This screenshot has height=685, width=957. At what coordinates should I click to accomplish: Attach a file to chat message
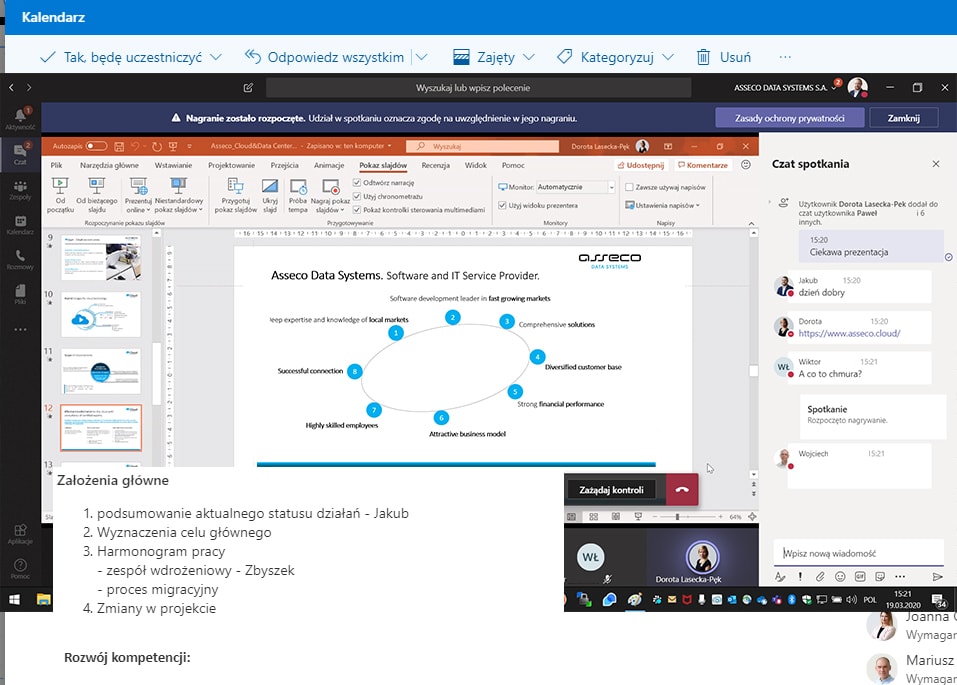[x=820, y=576]
